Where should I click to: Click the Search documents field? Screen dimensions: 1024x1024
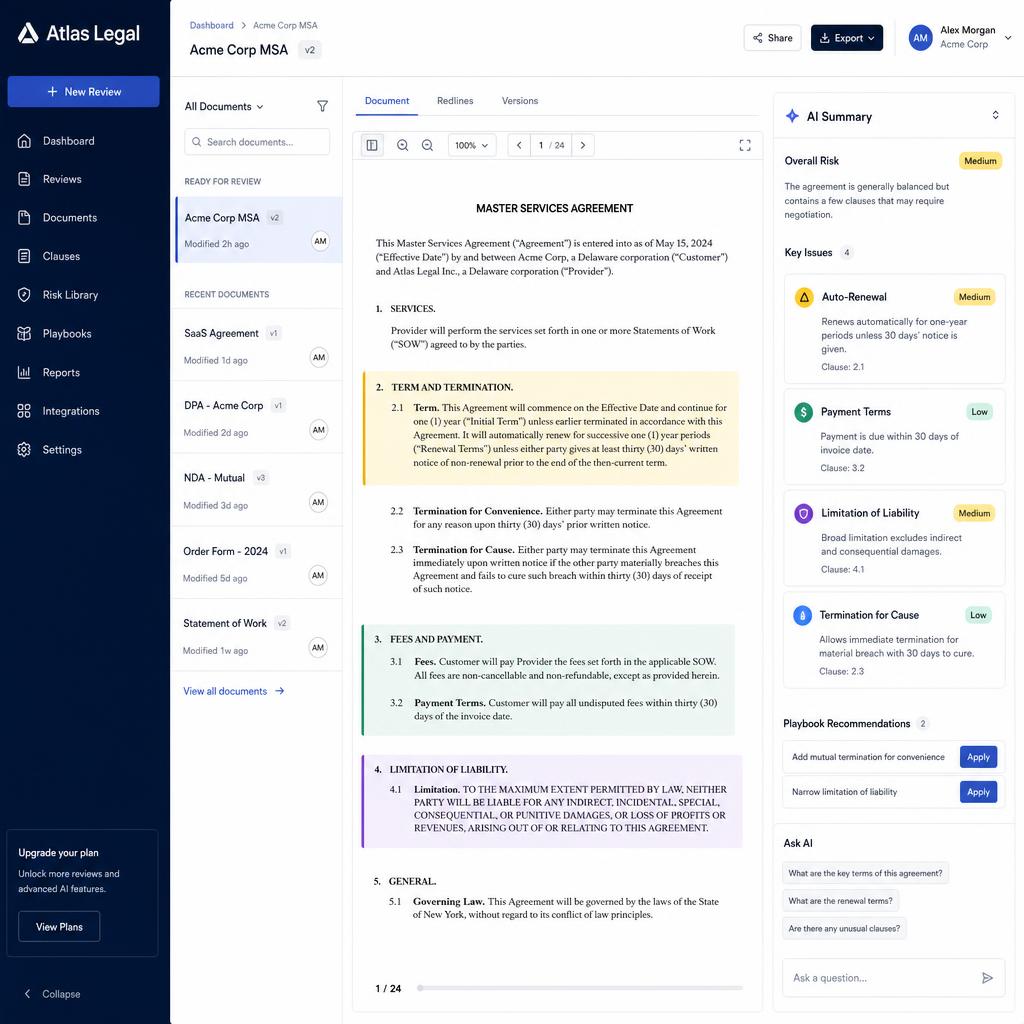coord(257,142)
